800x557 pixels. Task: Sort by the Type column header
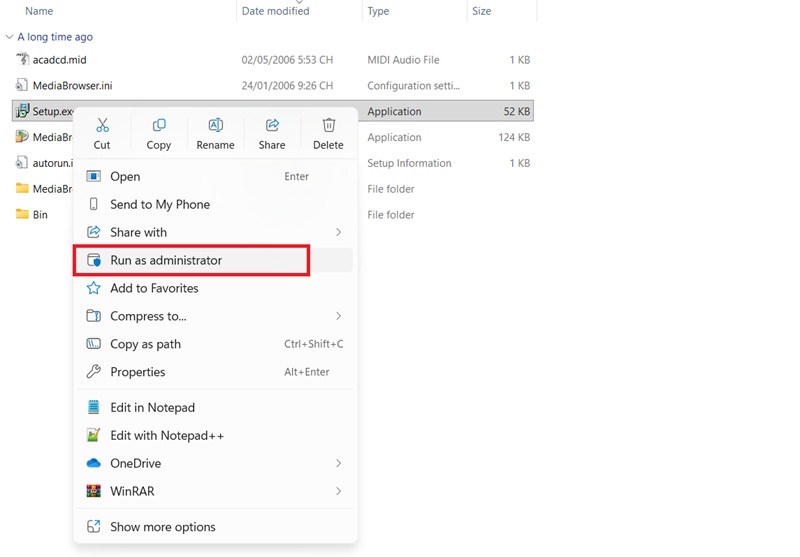(378, 11)
